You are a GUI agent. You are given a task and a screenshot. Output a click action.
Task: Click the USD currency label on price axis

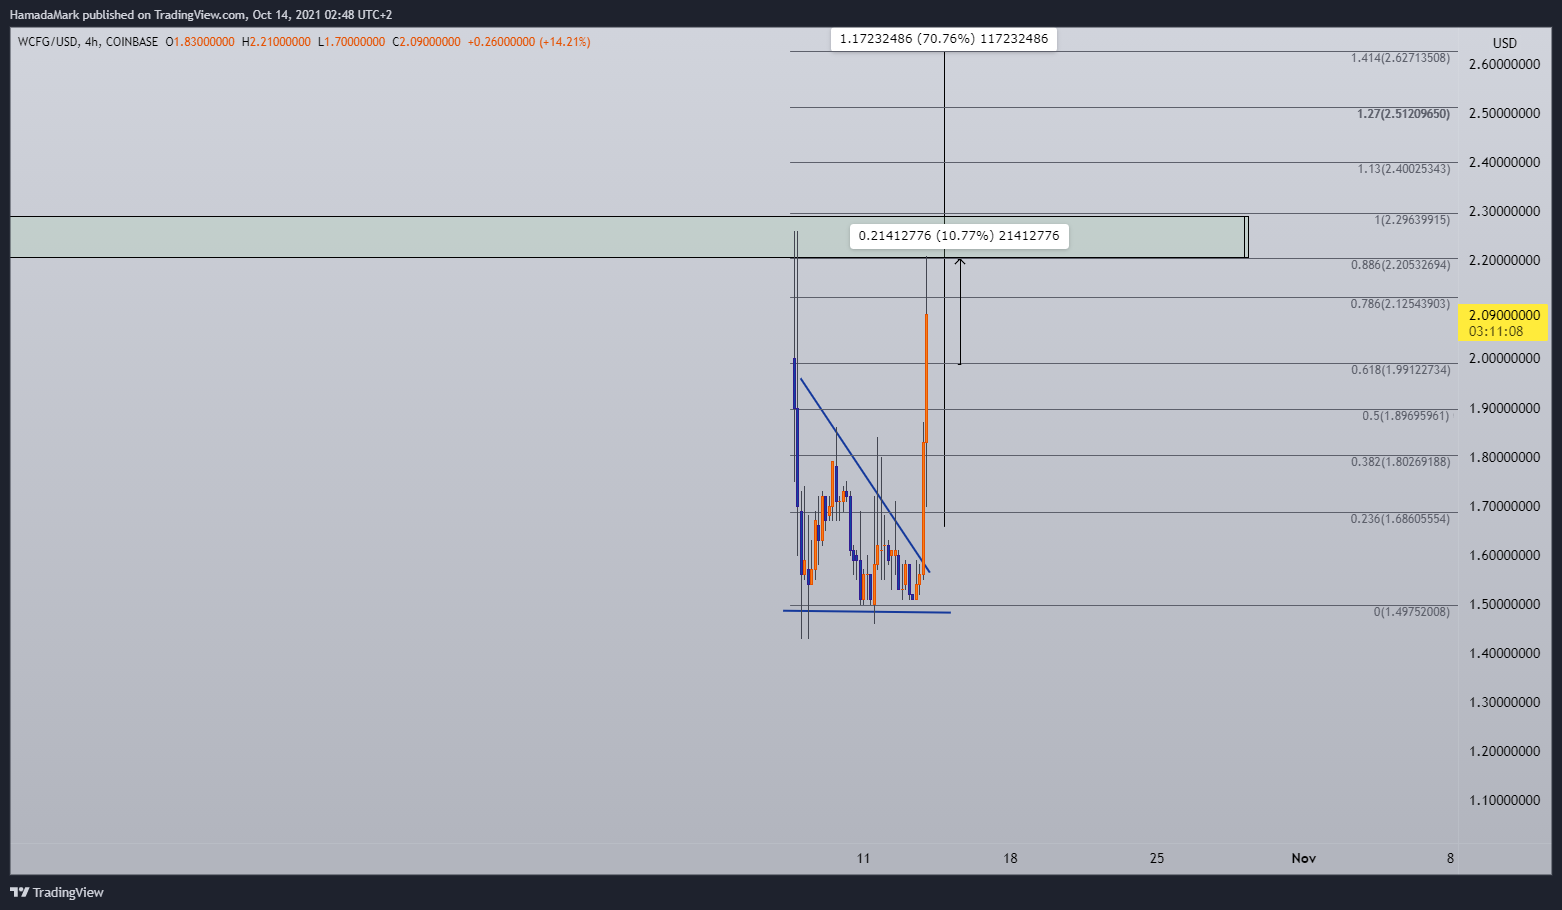tap(1504, 43)
